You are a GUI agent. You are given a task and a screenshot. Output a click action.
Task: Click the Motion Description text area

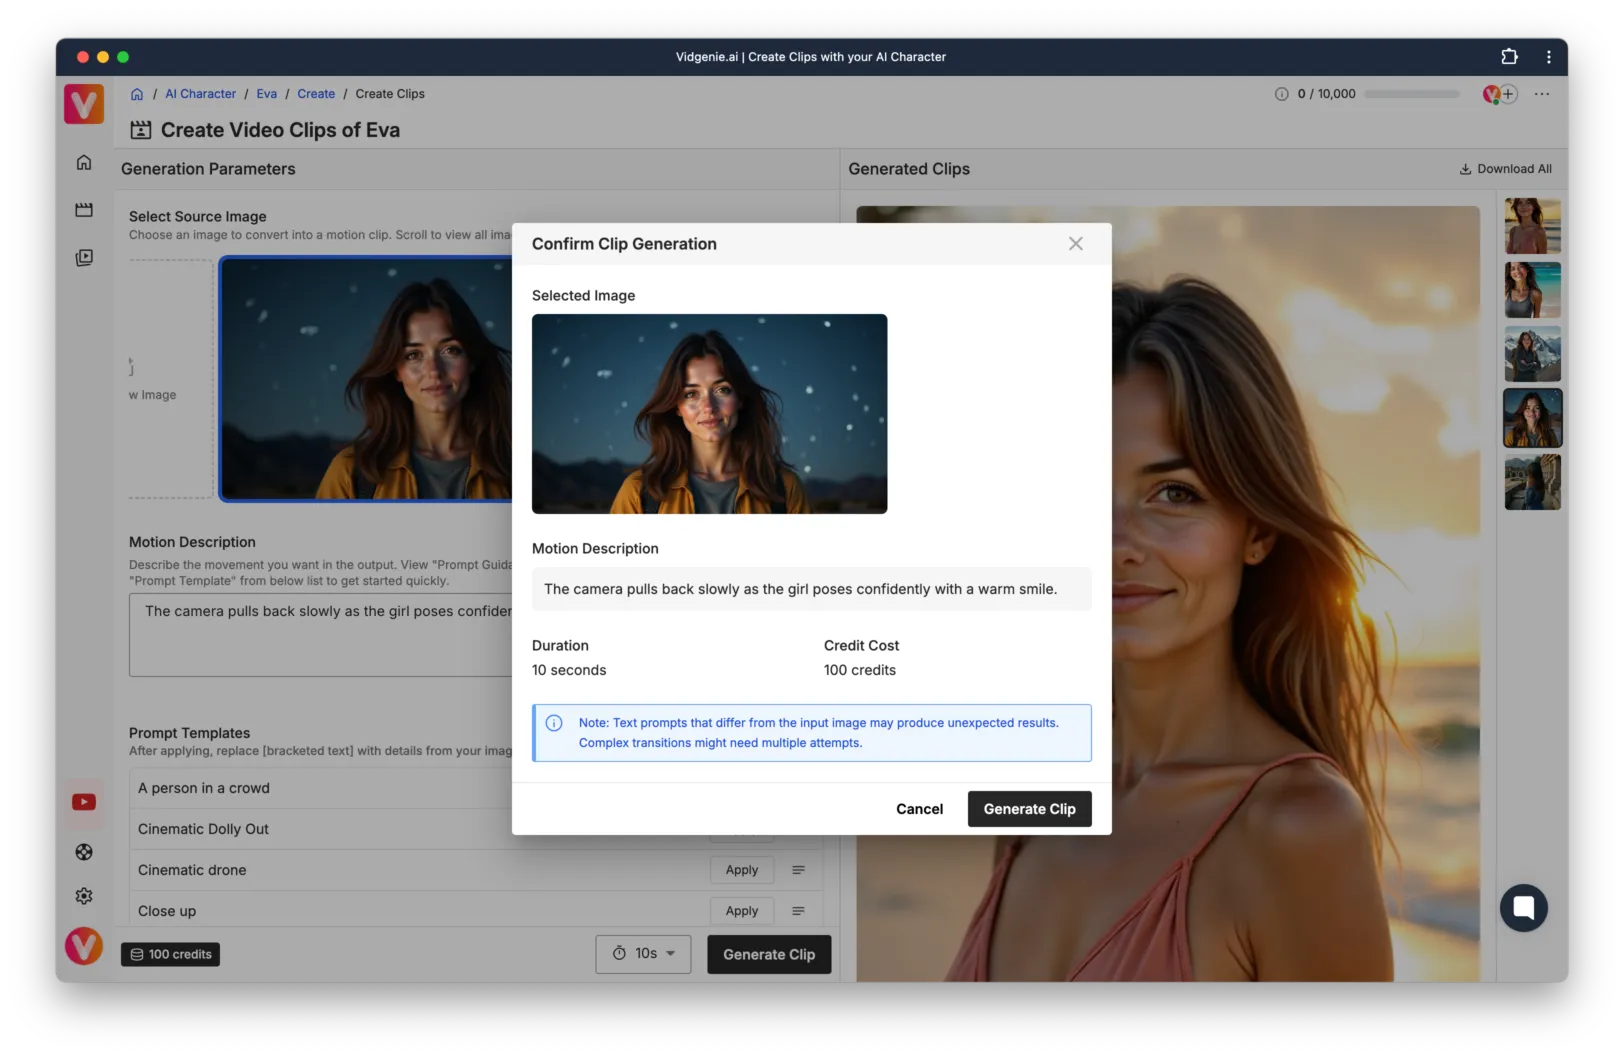point(321,635)
